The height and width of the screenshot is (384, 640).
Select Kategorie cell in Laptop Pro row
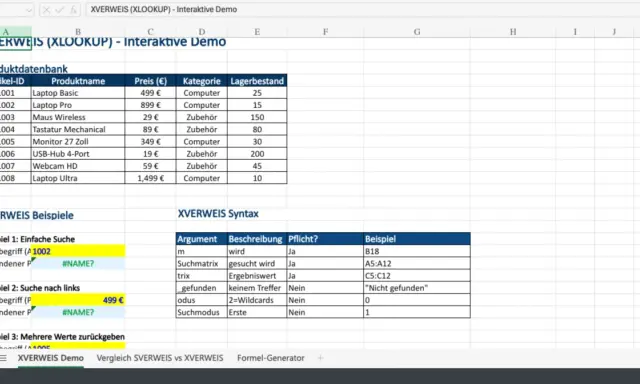(202, 105)
